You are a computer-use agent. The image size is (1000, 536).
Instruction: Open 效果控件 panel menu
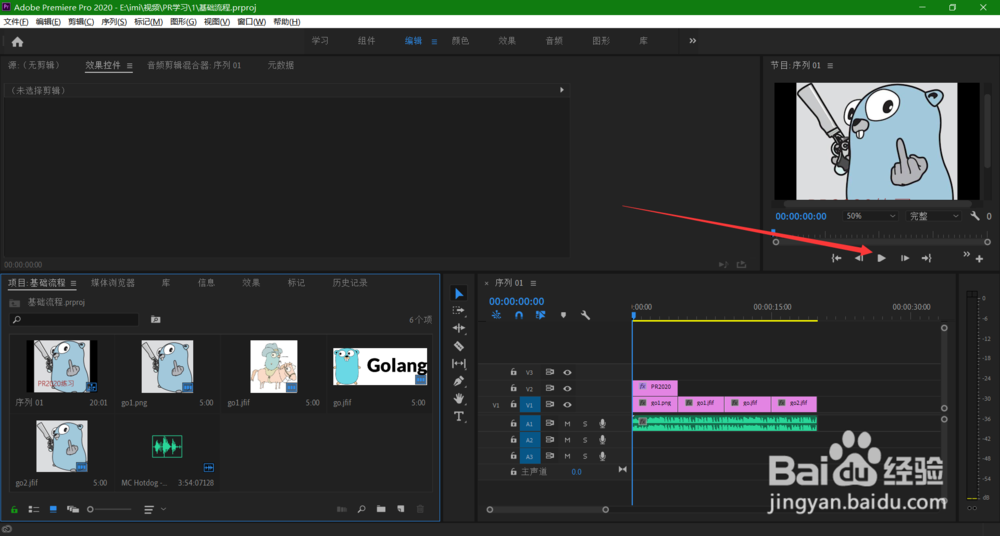pyautogui.click(x=129, y=65)
